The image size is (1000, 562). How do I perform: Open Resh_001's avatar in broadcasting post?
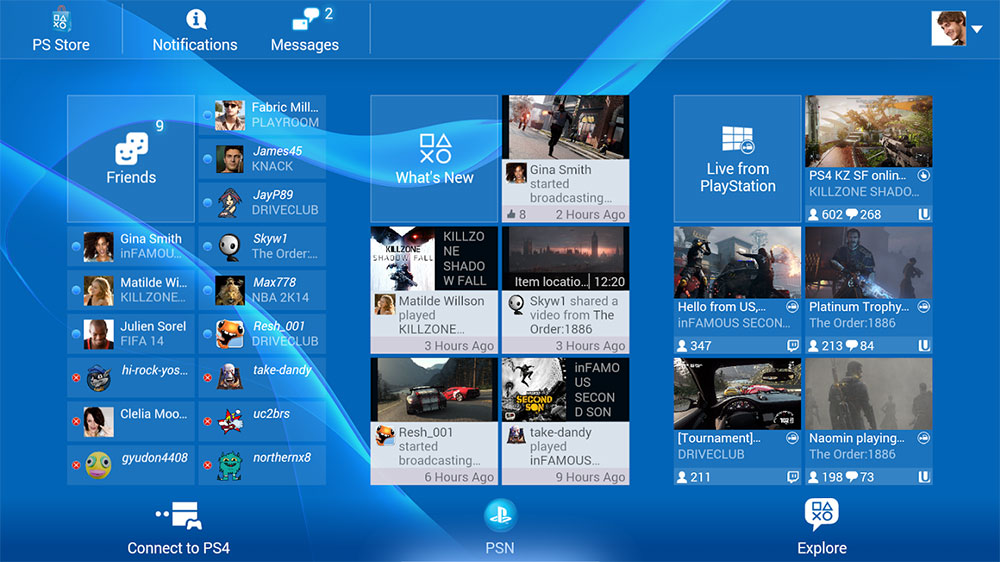385,436
